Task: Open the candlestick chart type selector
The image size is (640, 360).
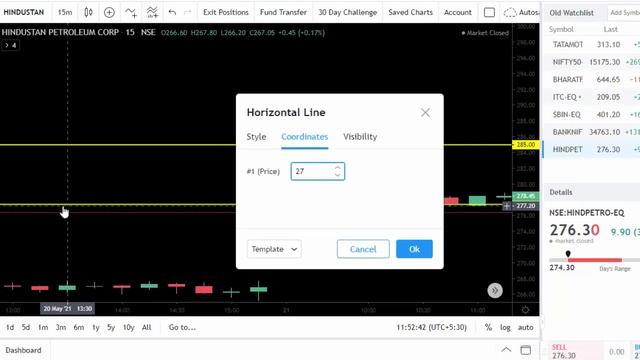Action: click(88, 12)
